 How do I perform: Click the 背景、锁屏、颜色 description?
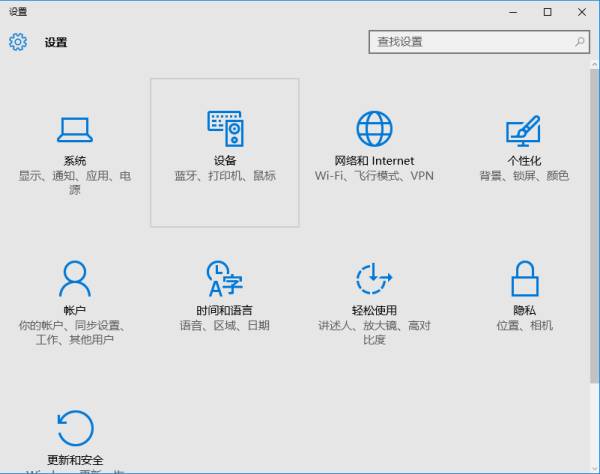[x=524, y=176]
